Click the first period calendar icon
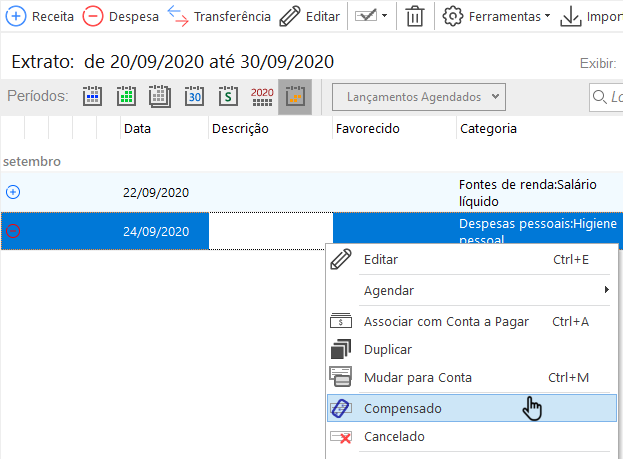Screen dimensions: 623x459 93,97
